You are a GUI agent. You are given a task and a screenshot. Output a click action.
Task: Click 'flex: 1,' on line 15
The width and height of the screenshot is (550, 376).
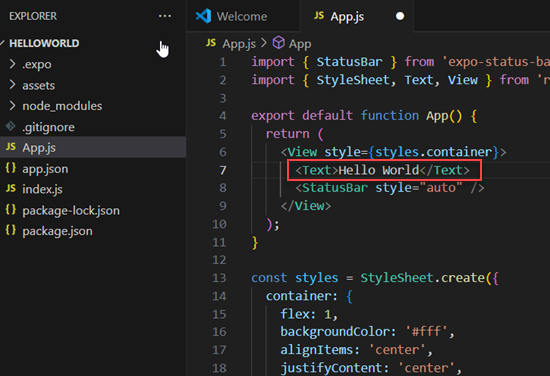(x=309, y=314)
